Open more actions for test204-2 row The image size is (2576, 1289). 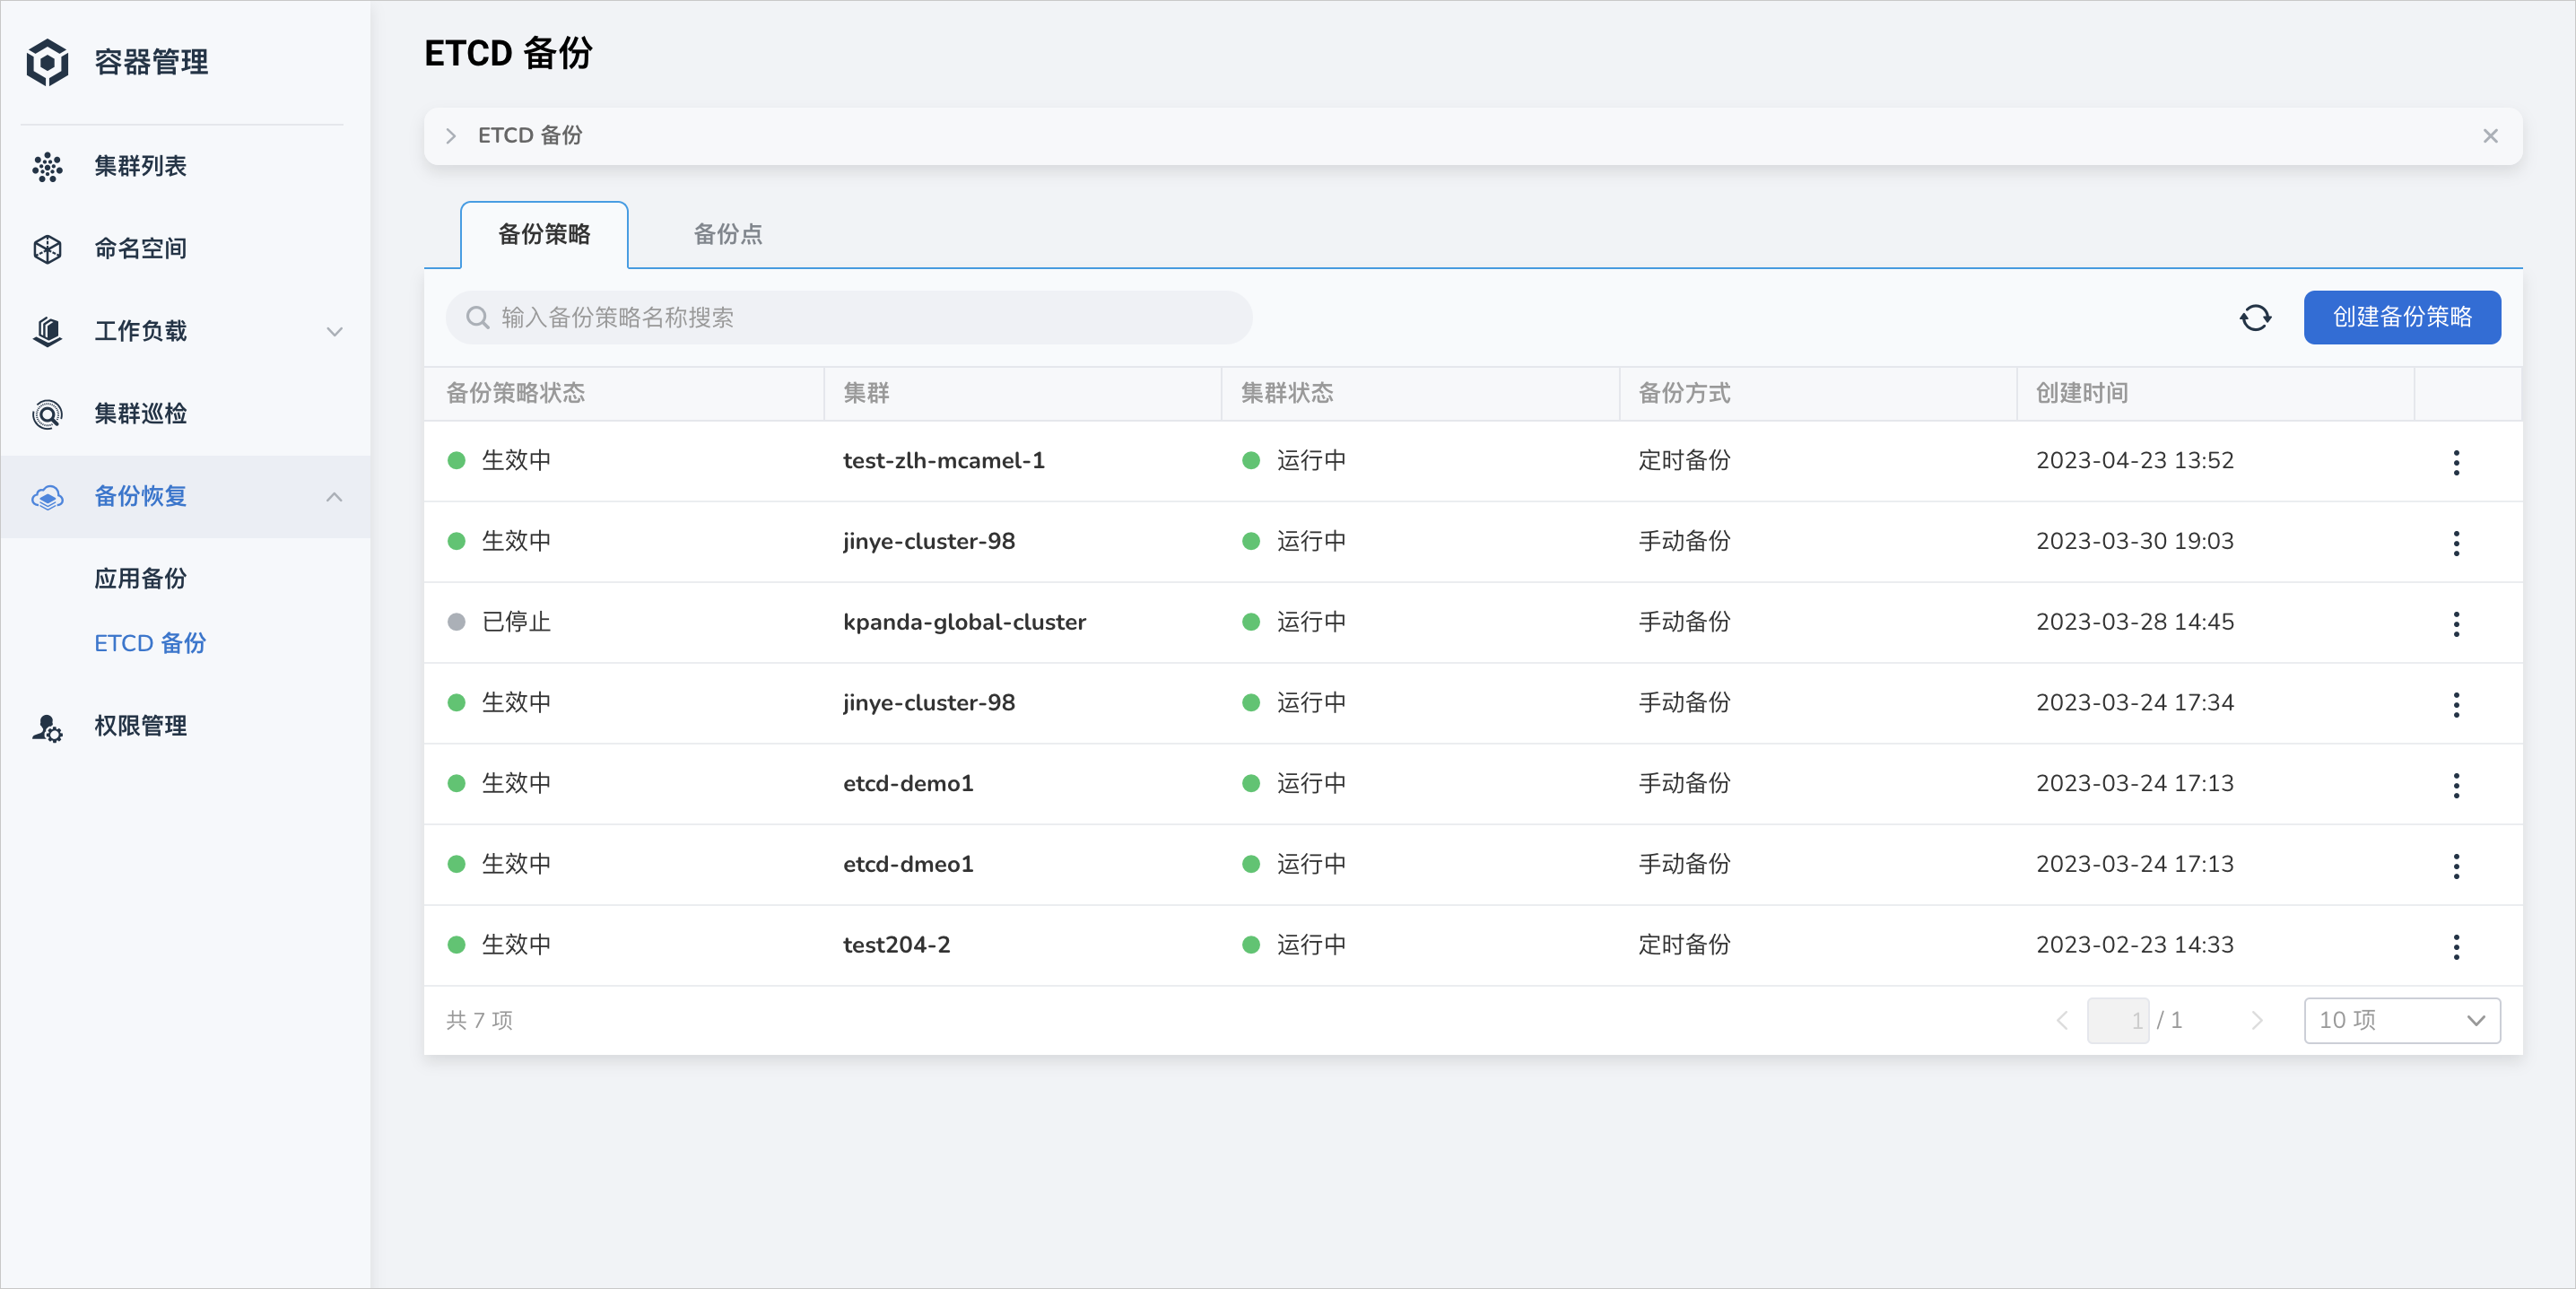pos(2456,947)
